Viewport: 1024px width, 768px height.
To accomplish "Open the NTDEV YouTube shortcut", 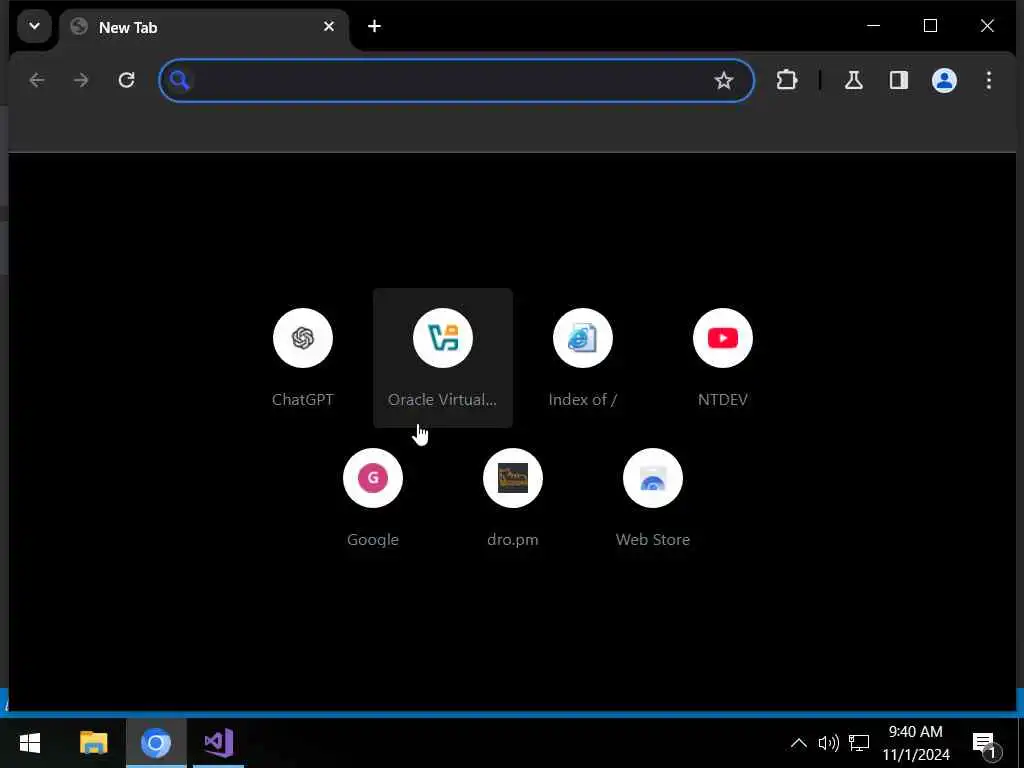I will pos(722,358).
